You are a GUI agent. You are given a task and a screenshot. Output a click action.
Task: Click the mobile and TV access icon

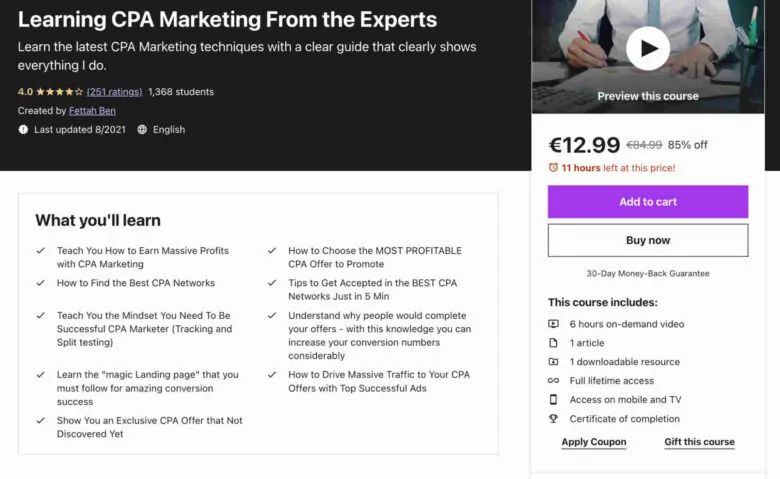click(x=553, y=400)
